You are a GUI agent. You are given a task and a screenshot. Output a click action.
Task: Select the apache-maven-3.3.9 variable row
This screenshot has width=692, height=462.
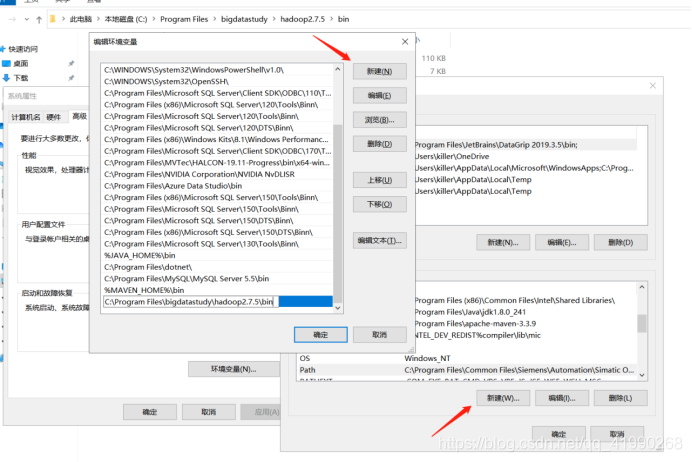525,323
